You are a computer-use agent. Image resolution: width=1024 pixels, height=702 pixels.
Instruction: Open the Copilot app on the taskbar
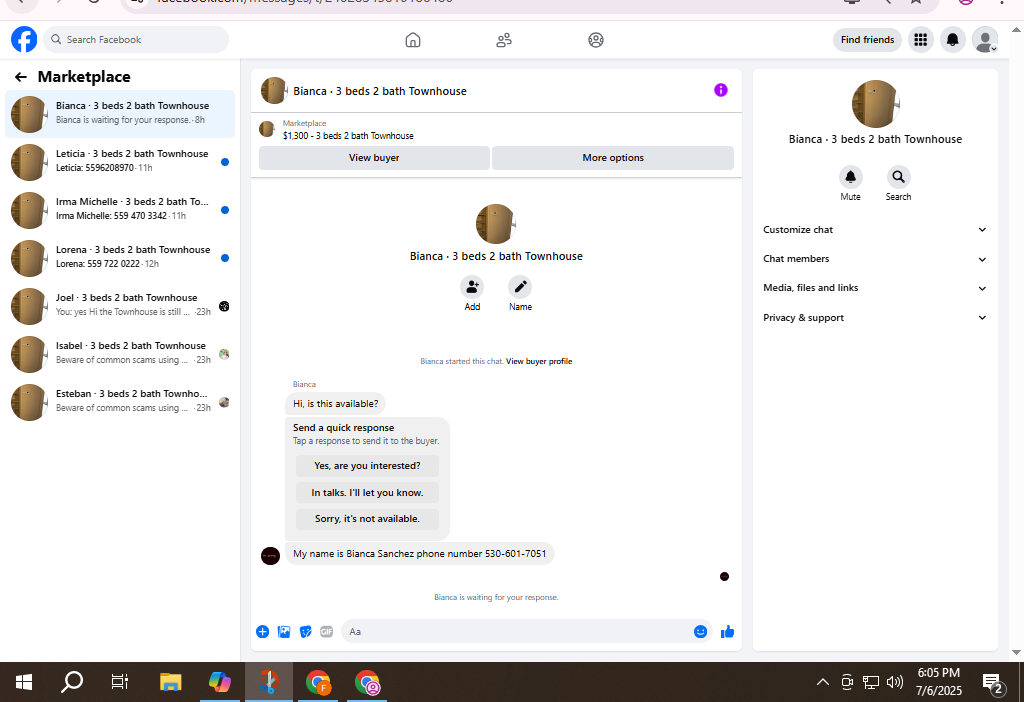[220, 682]
